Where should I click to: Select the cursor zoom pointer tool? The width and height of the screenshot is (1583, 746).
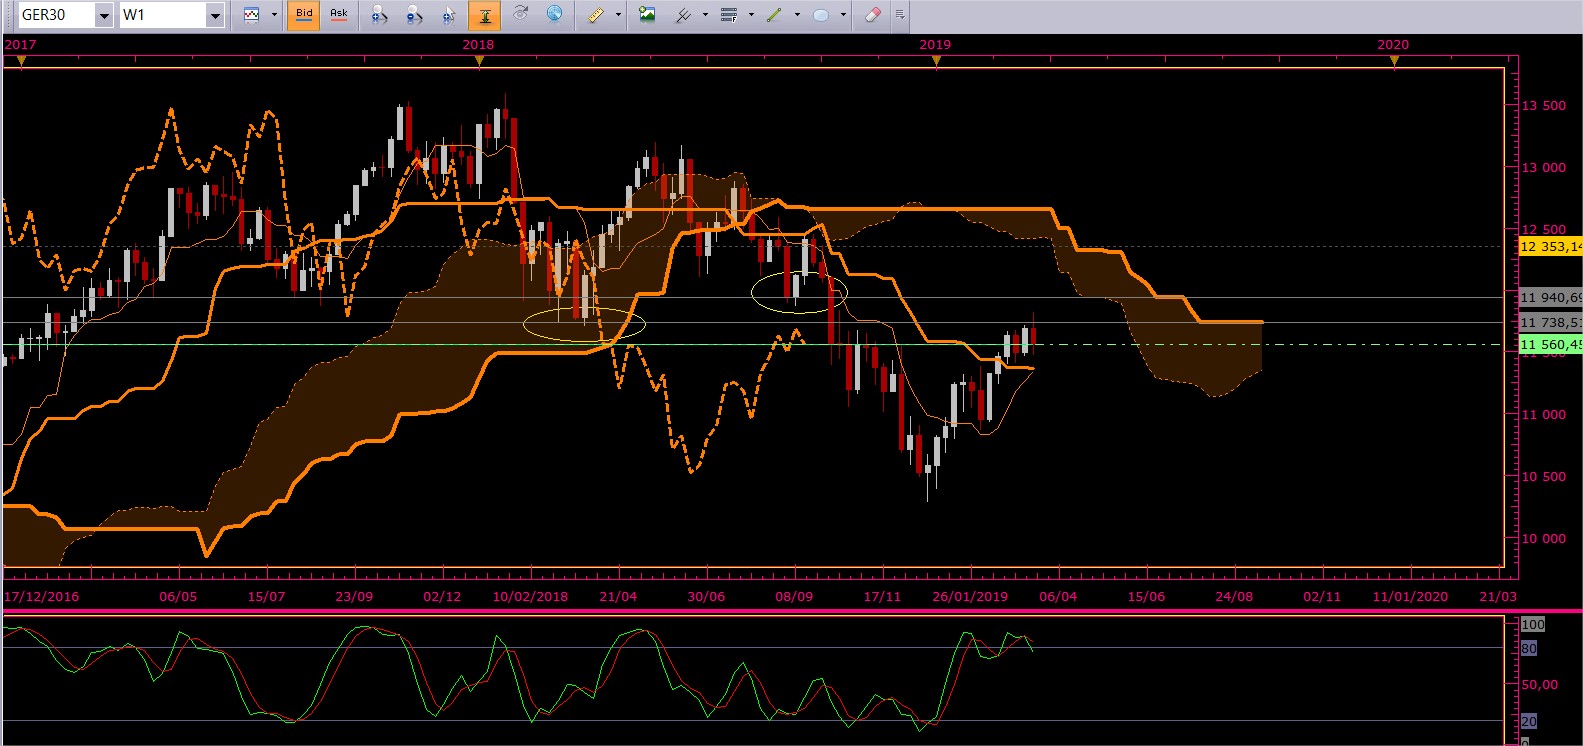click(x=449, y=15)
